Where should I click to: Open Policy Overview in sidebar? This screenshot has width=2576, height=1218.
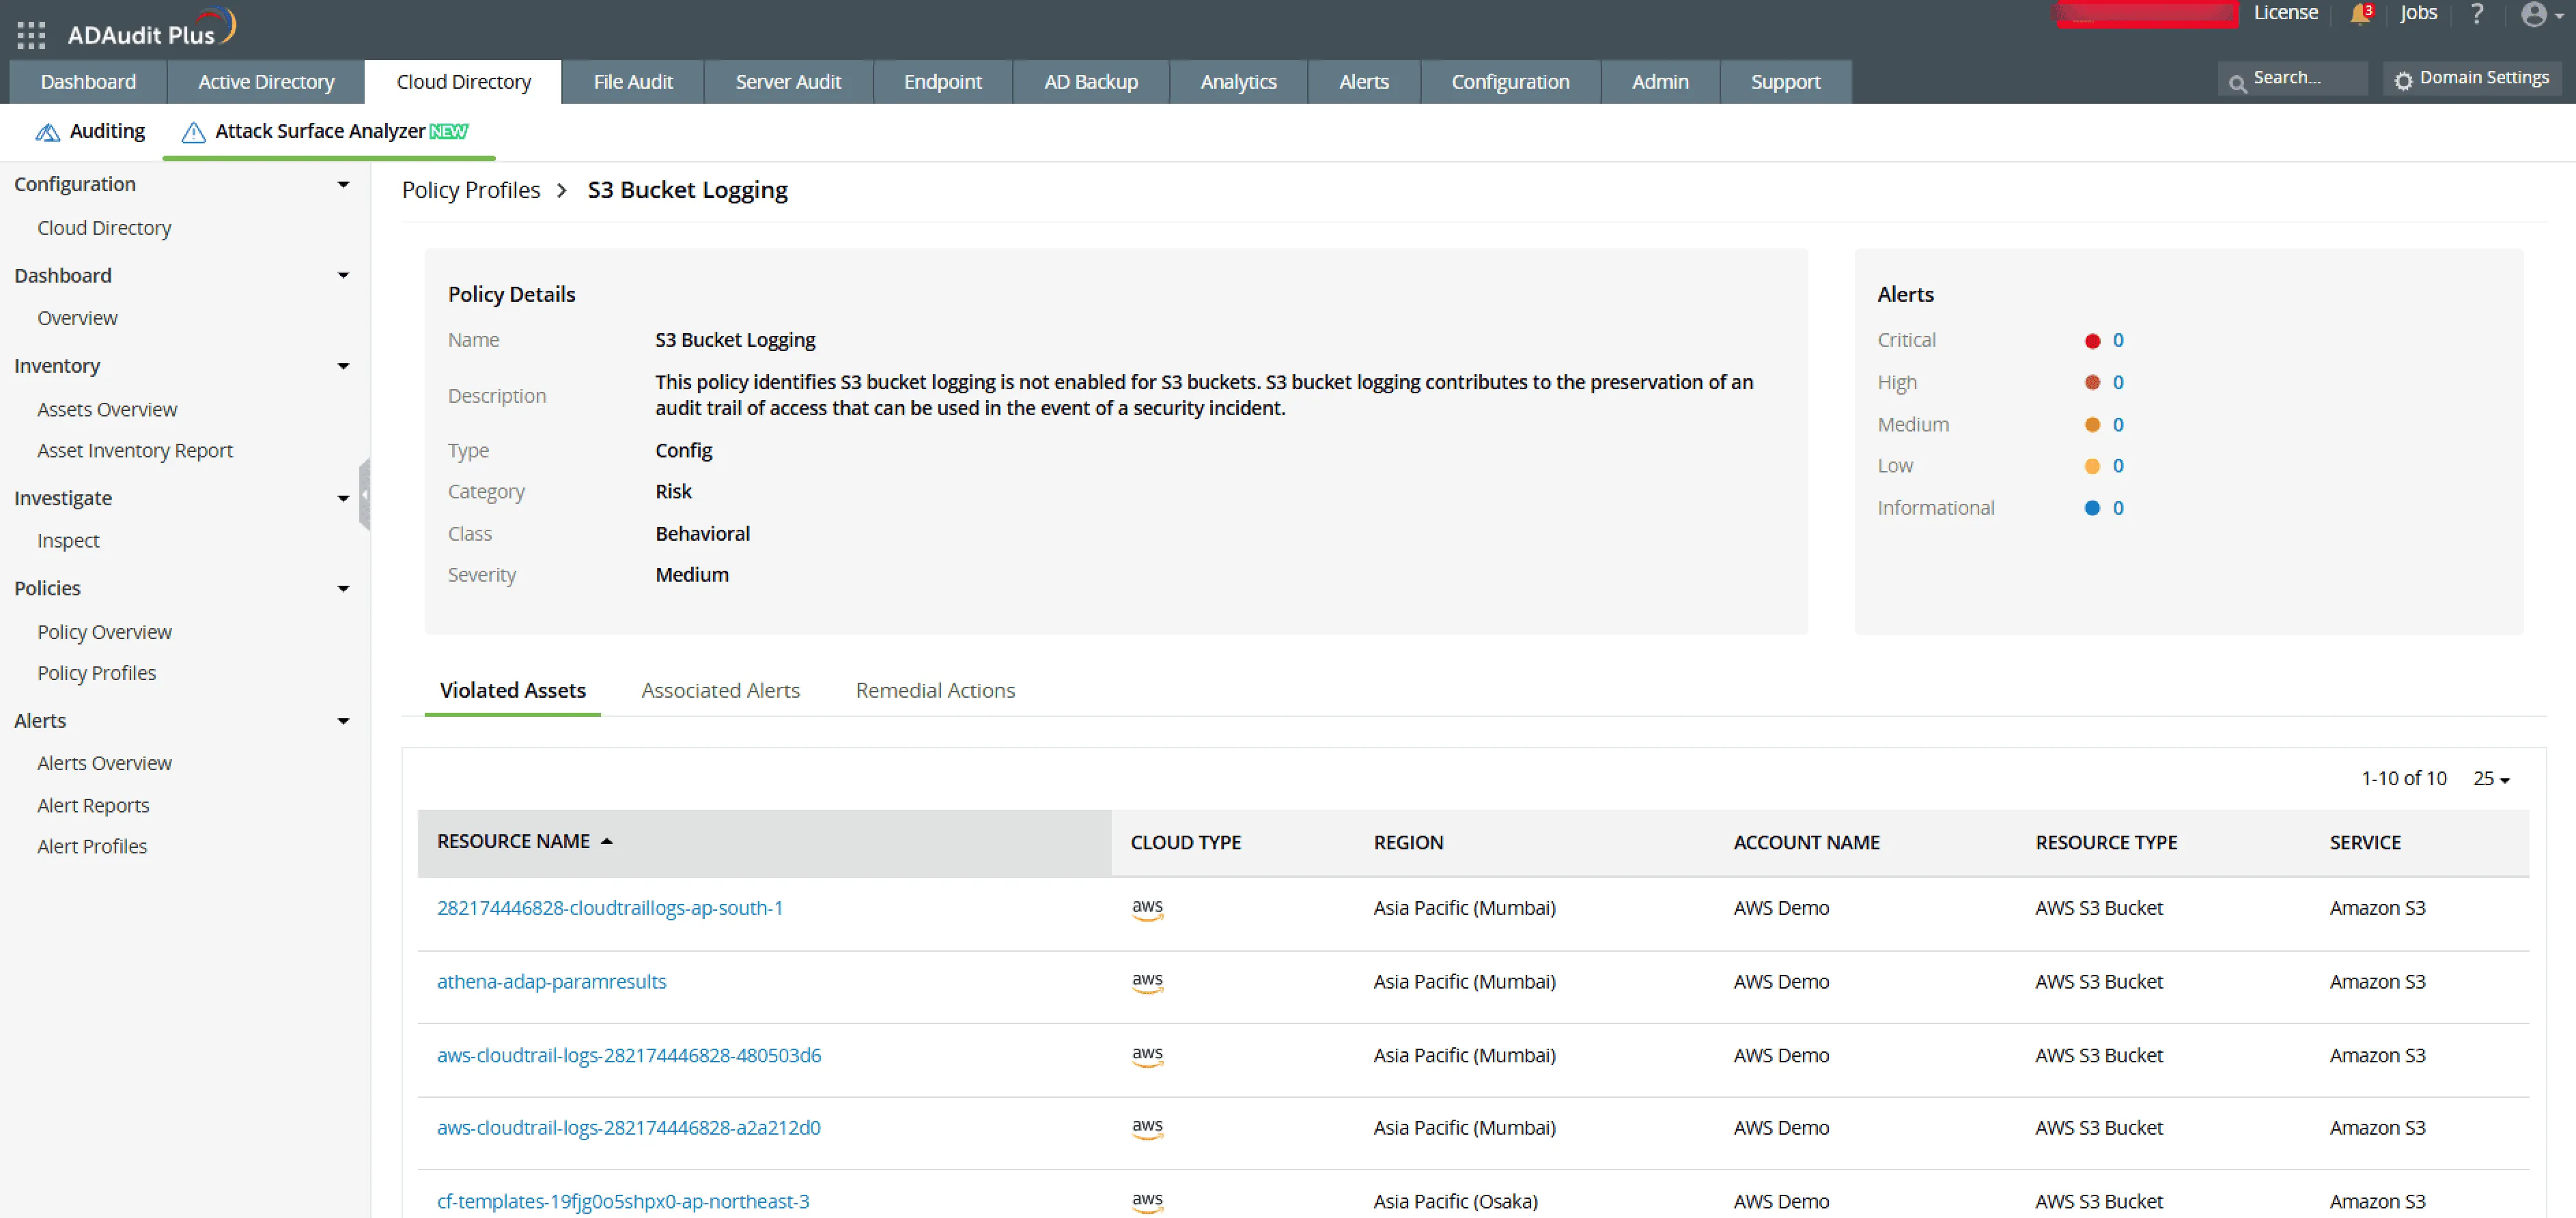104,632
